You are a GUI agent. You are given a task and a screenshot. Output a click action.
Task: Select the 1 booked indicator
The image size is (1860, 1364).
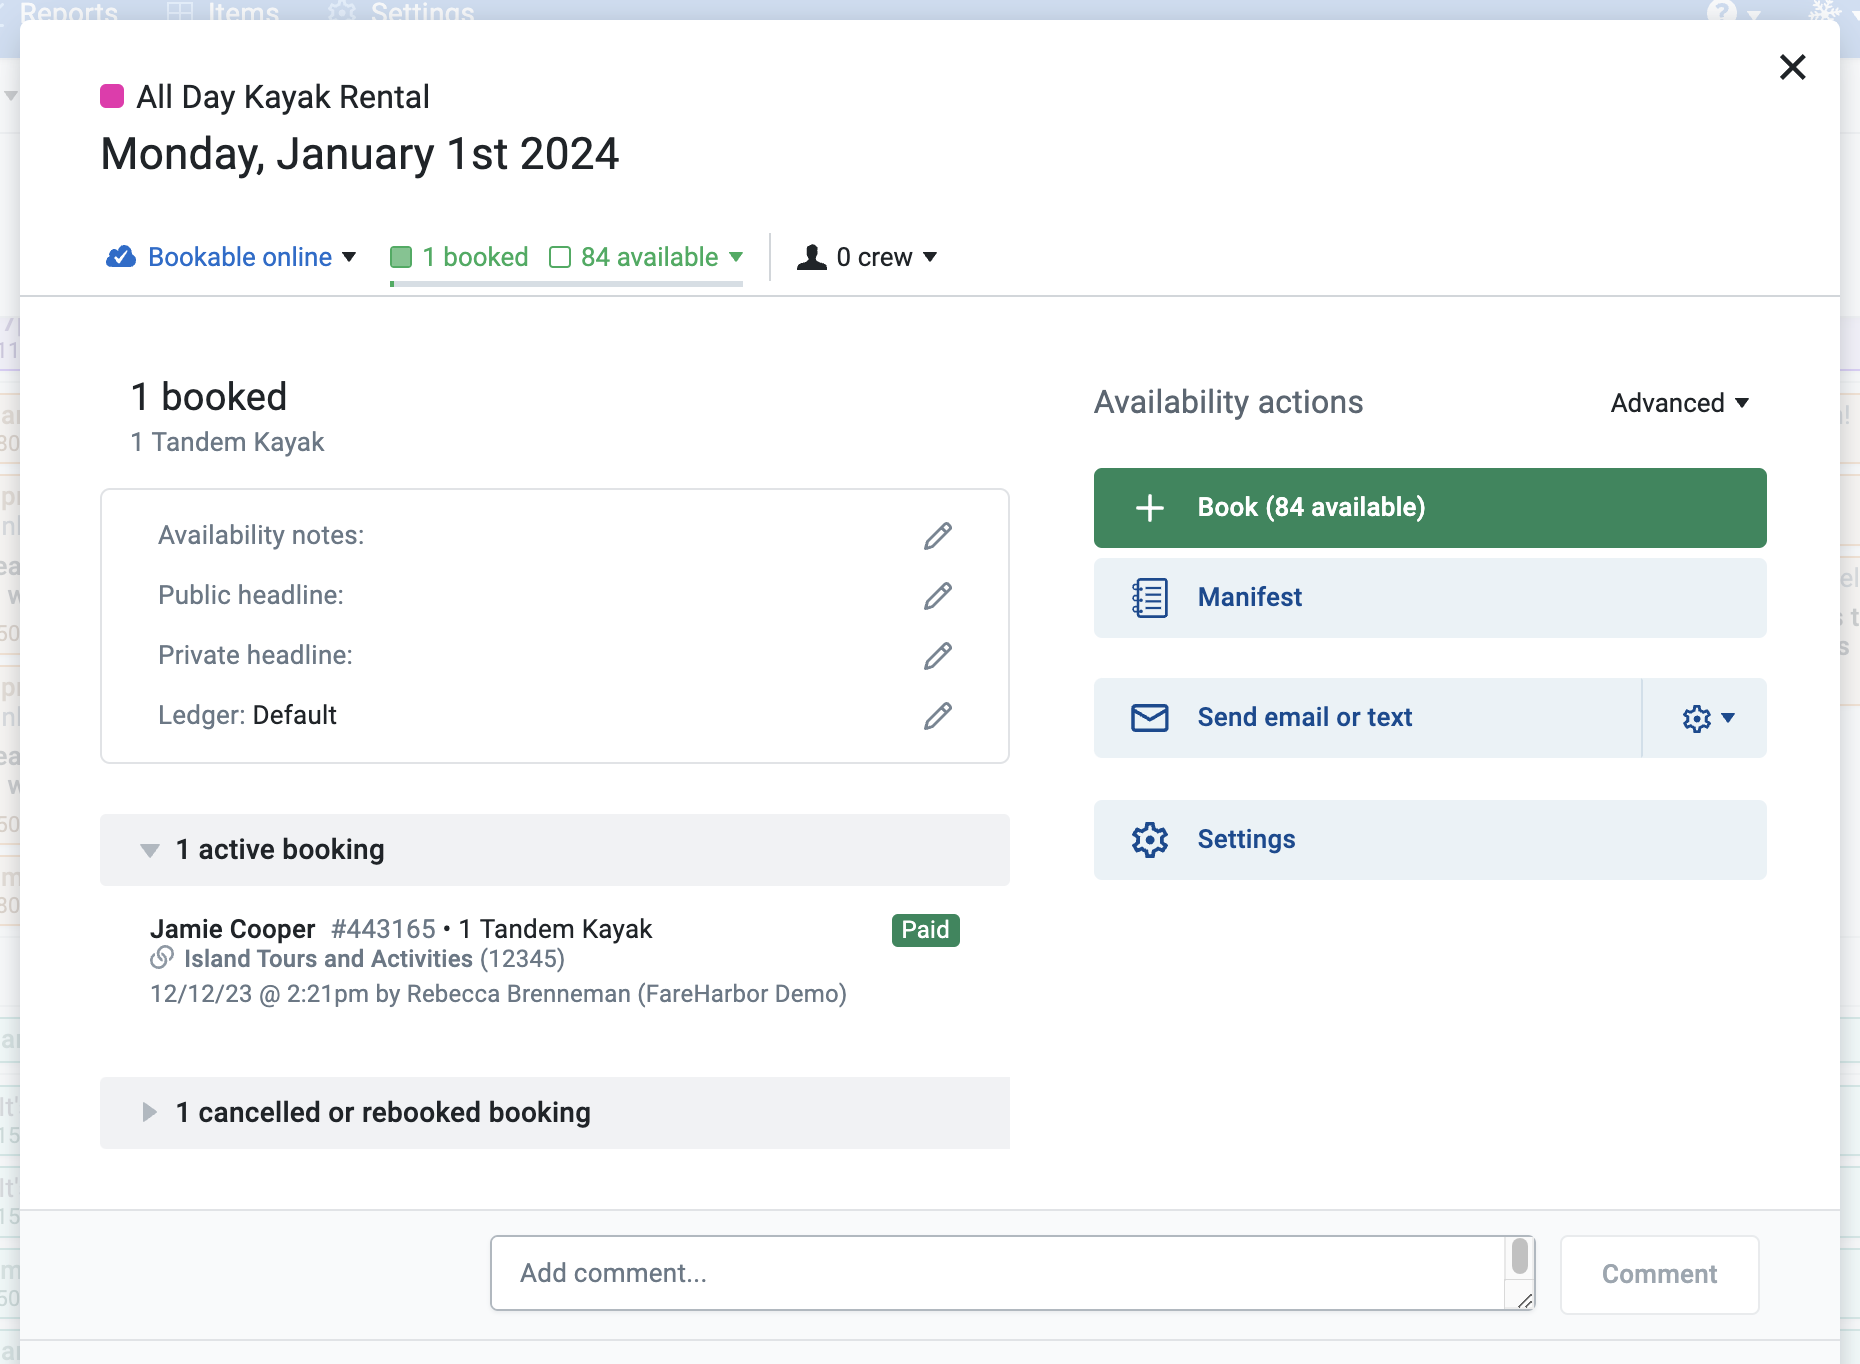(460, 257)
